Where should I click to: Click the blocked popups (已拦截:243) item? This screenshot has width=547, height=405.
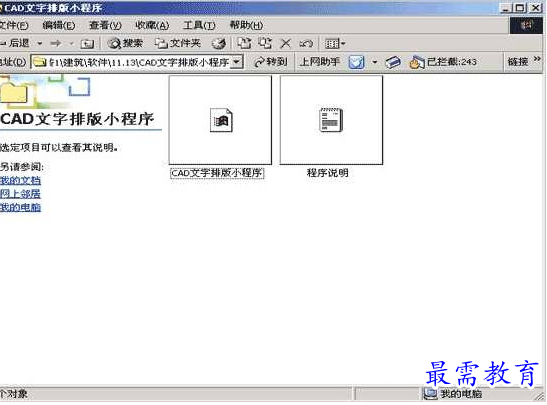[443, 62]
